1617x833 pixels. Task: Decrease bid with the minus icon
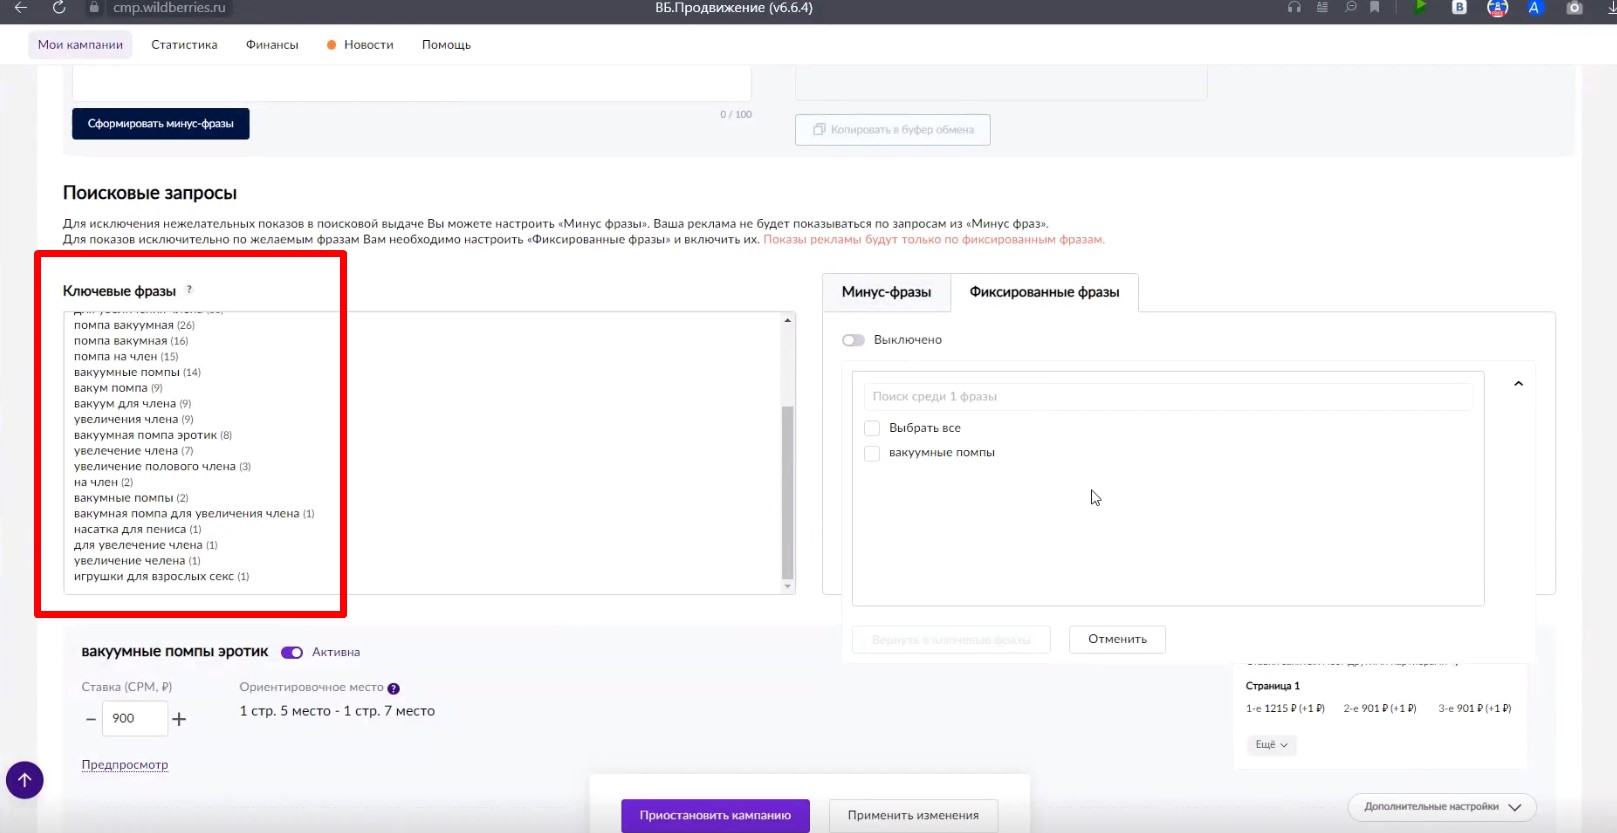[91, 719]
